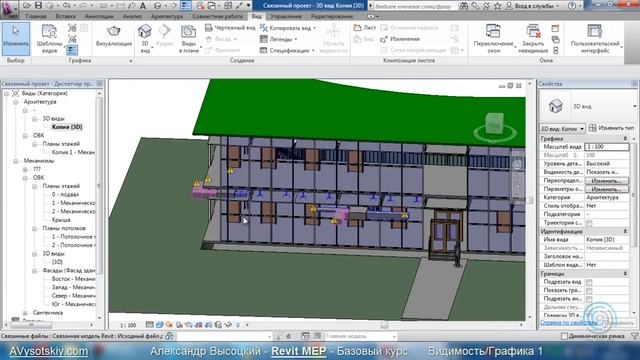Screen dimensions: 640x360
Task: Open Справка по свойствам help link
Action: point(569,323)
